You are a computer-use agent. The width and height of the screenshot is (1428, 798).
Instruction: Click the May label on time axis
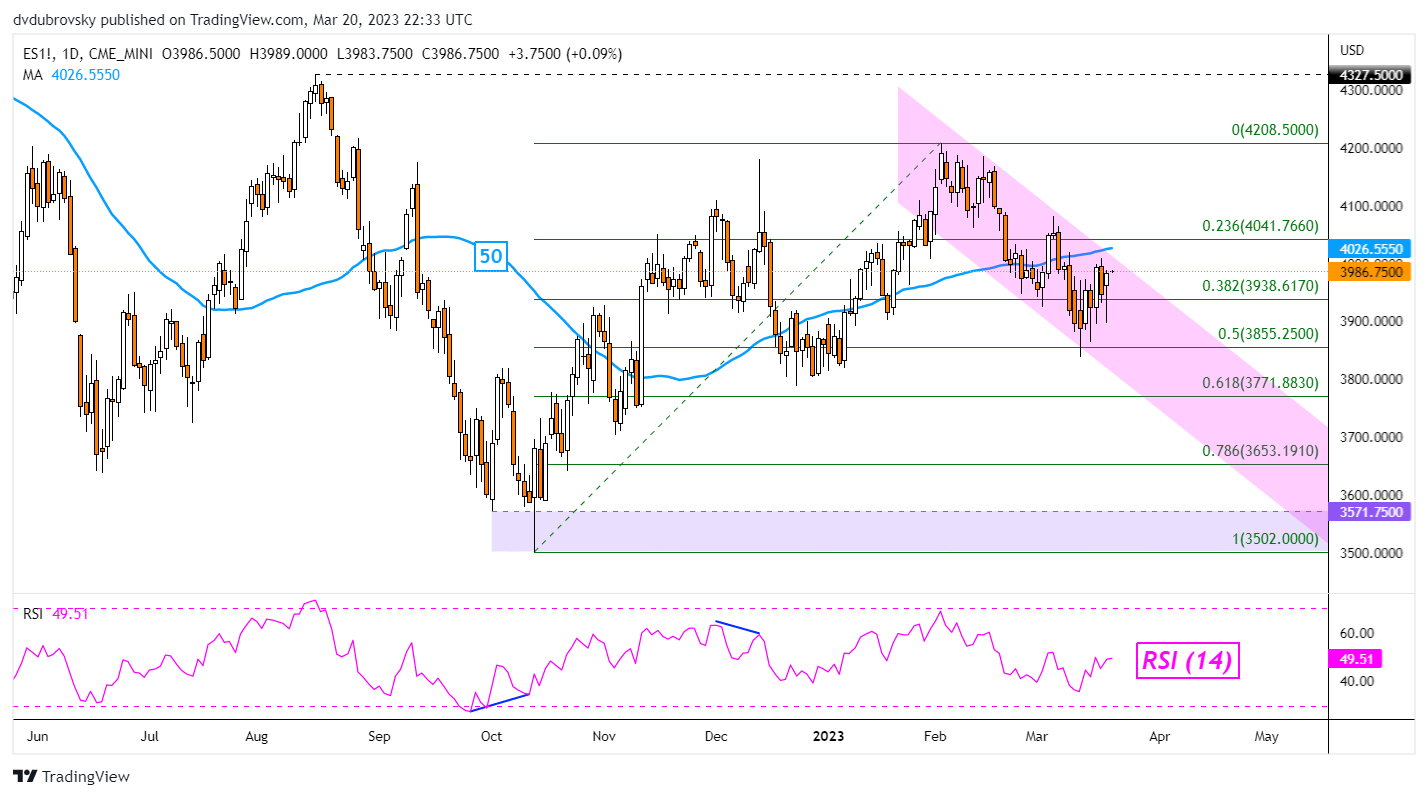click(x=1266, y=737)
